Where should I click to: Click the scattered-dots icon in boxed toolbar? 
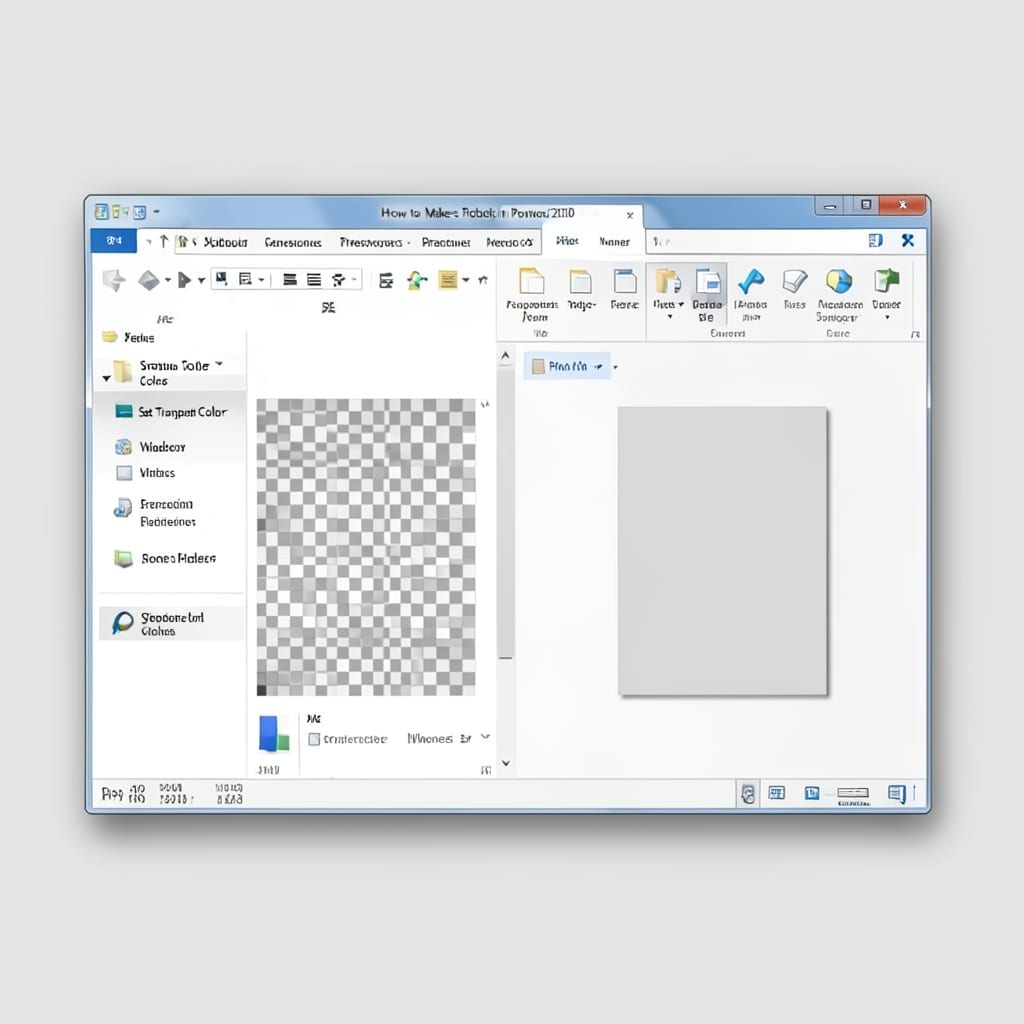tap(338, 280)
